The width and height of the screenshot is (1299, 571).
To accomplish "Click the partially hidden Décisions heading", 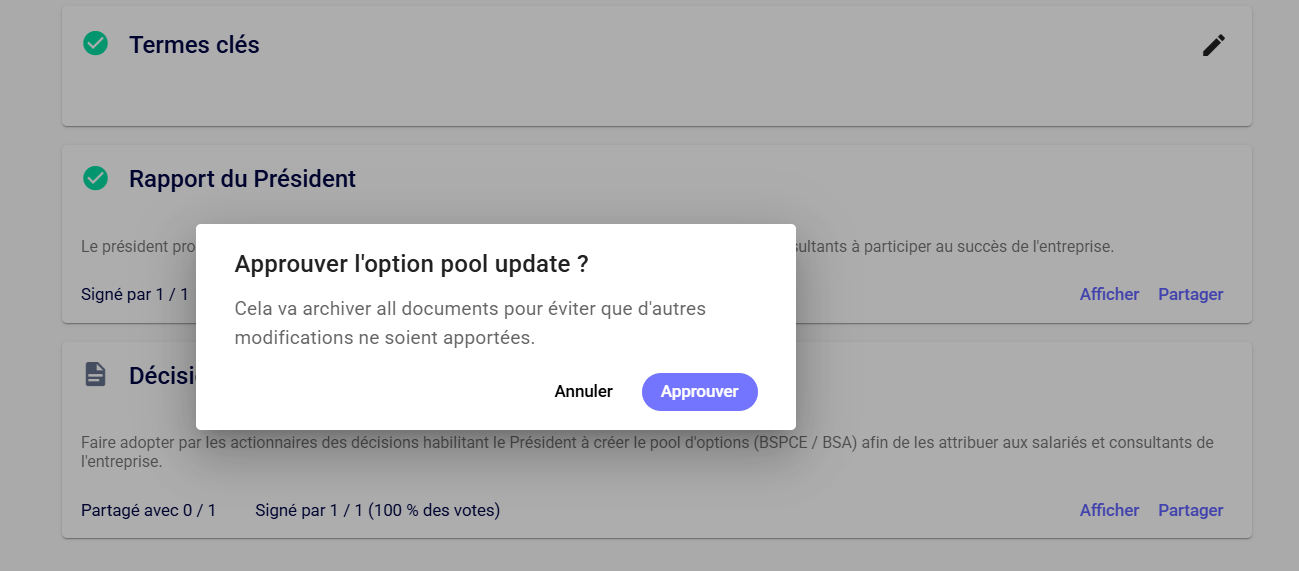I will pyautogui.click(x=162, y=376).
